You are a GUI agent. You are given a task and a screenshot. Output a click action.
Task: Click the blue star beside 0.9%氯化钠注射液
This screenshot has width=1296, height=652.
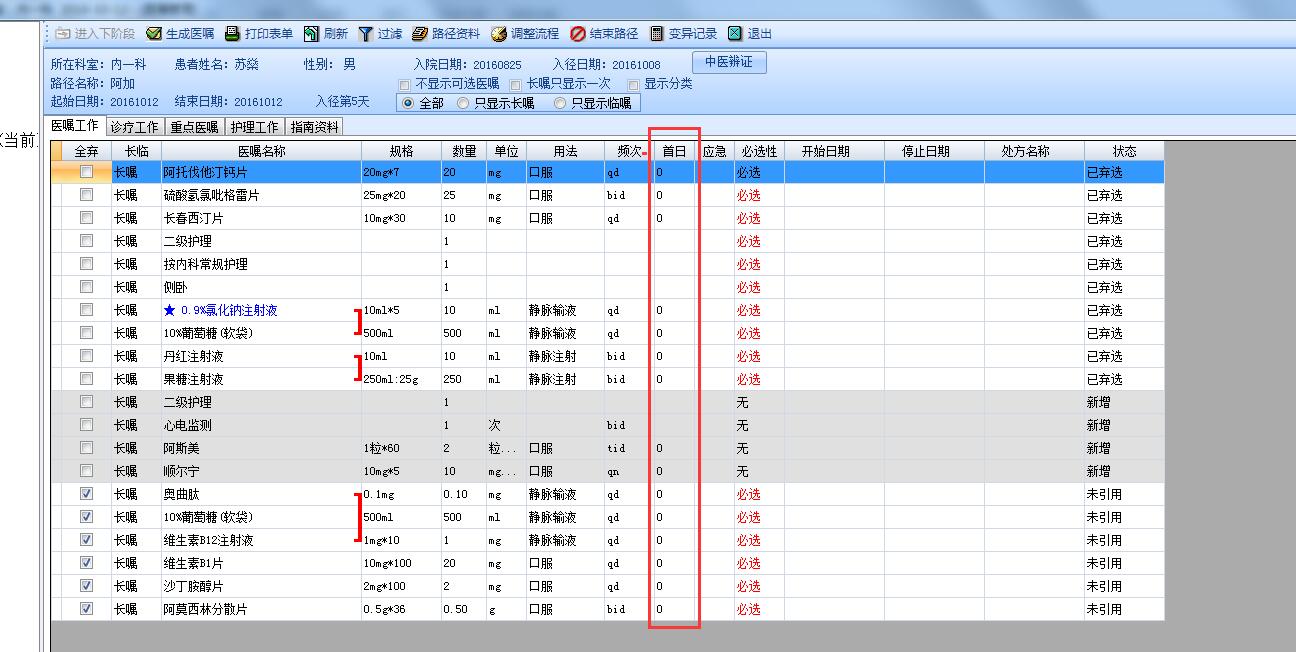[170, 310]
